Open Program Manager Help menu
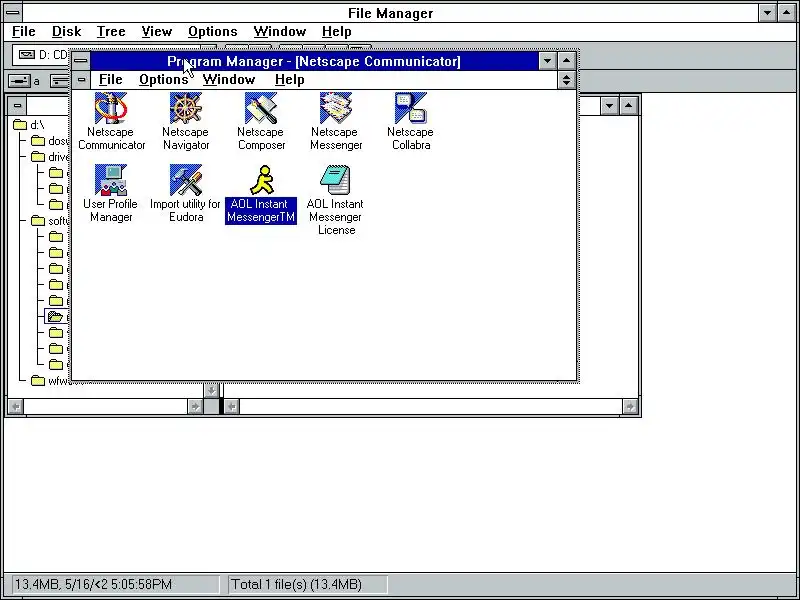Image resolution: width=800 pixels, height=600 pixels. coord(289,80)
